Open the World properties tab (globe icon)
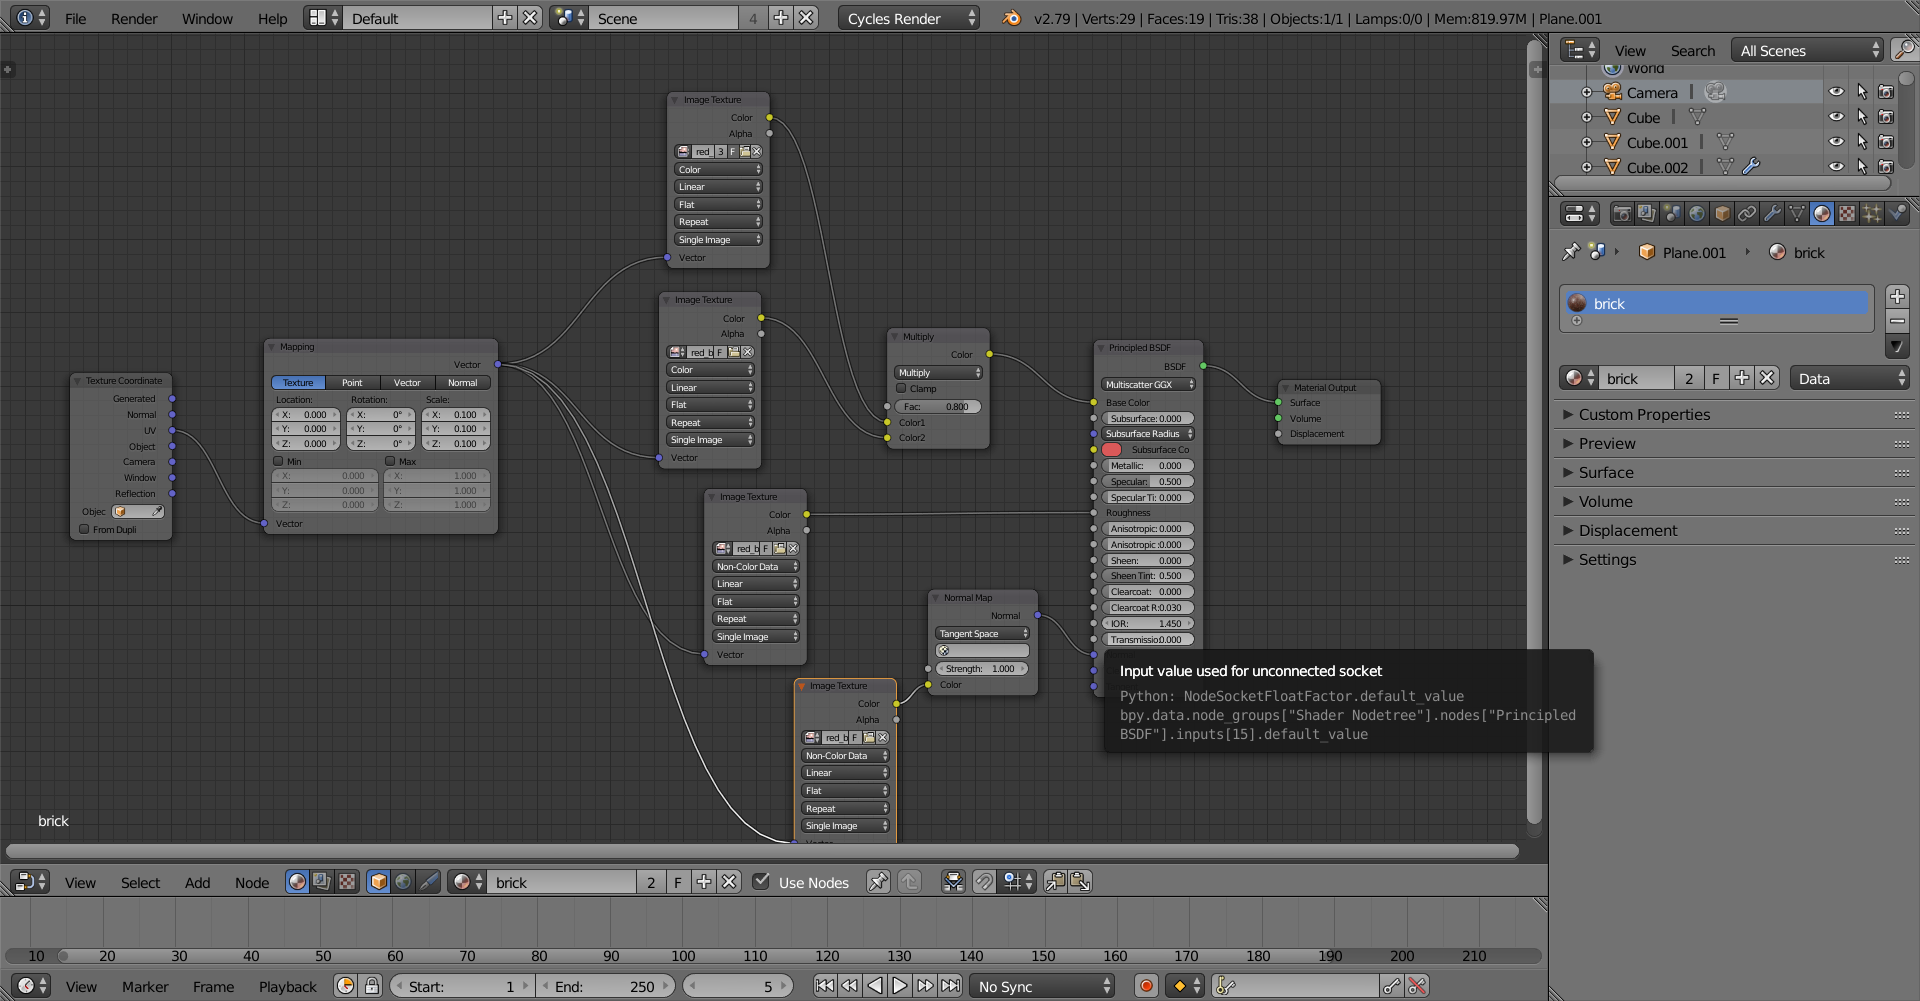Image resolution: width=1920 pixels, height=1001 pixels. (1697, 213)
